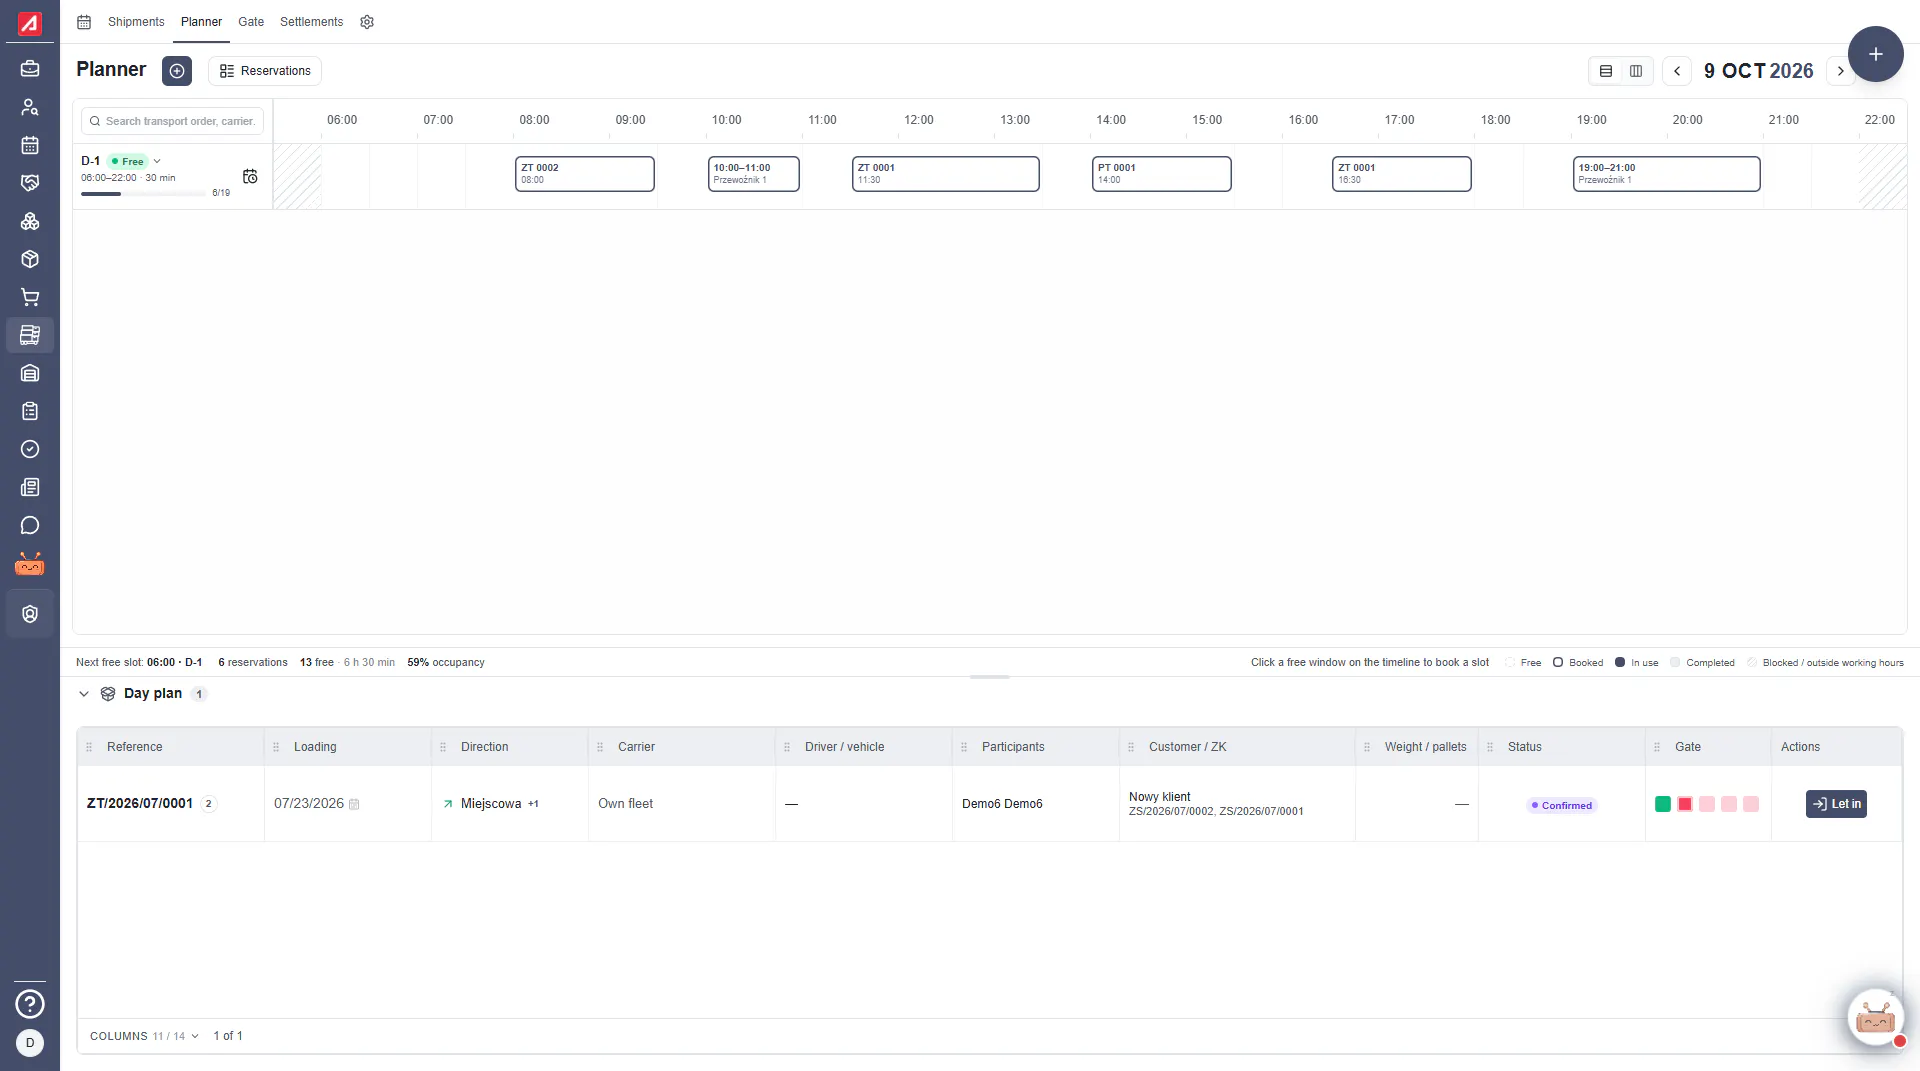The width and height of the screenshot is (1920, 1071).
Task: Open the shopping cart icon
Action: click(30, 297)
